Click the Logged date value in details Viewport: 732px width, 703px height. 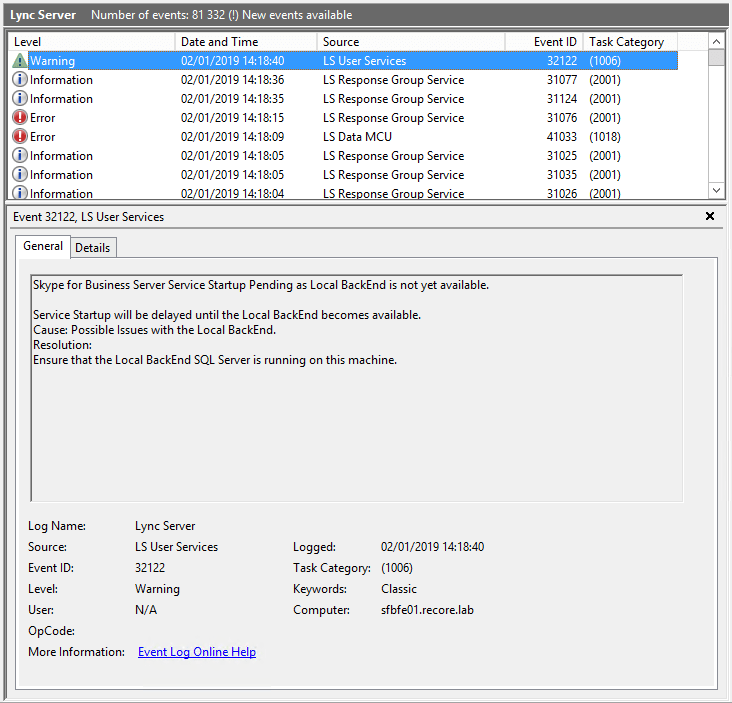tap(432, 547)
